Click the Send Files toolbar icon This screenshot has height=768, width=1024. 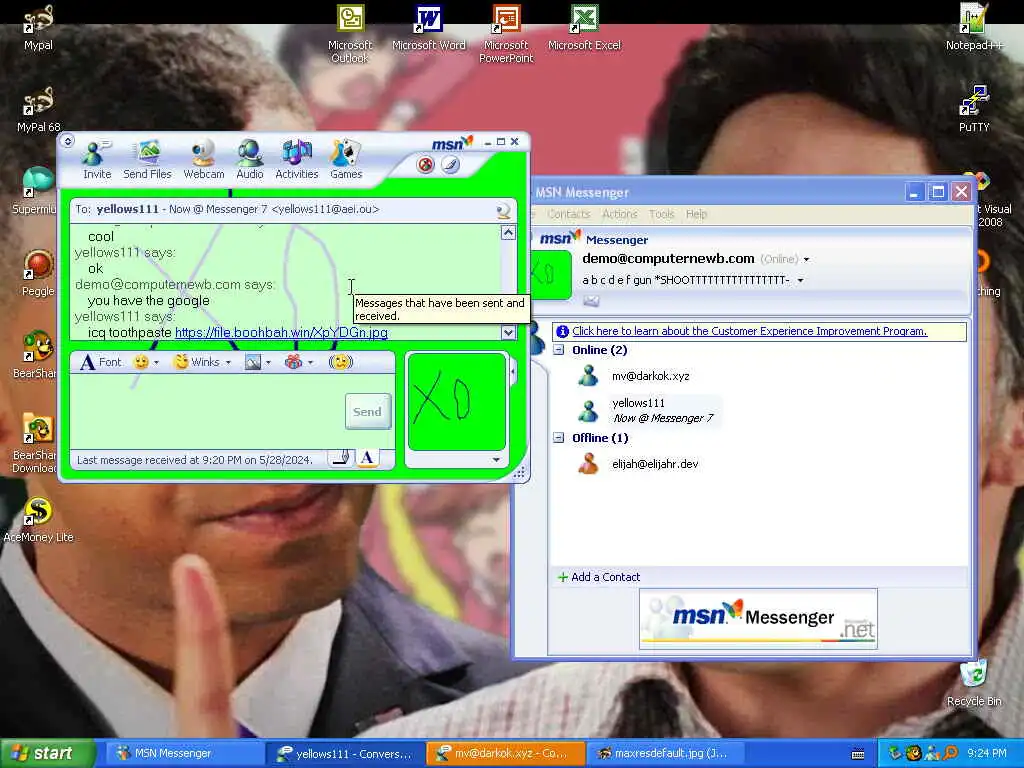click(147, 159)
